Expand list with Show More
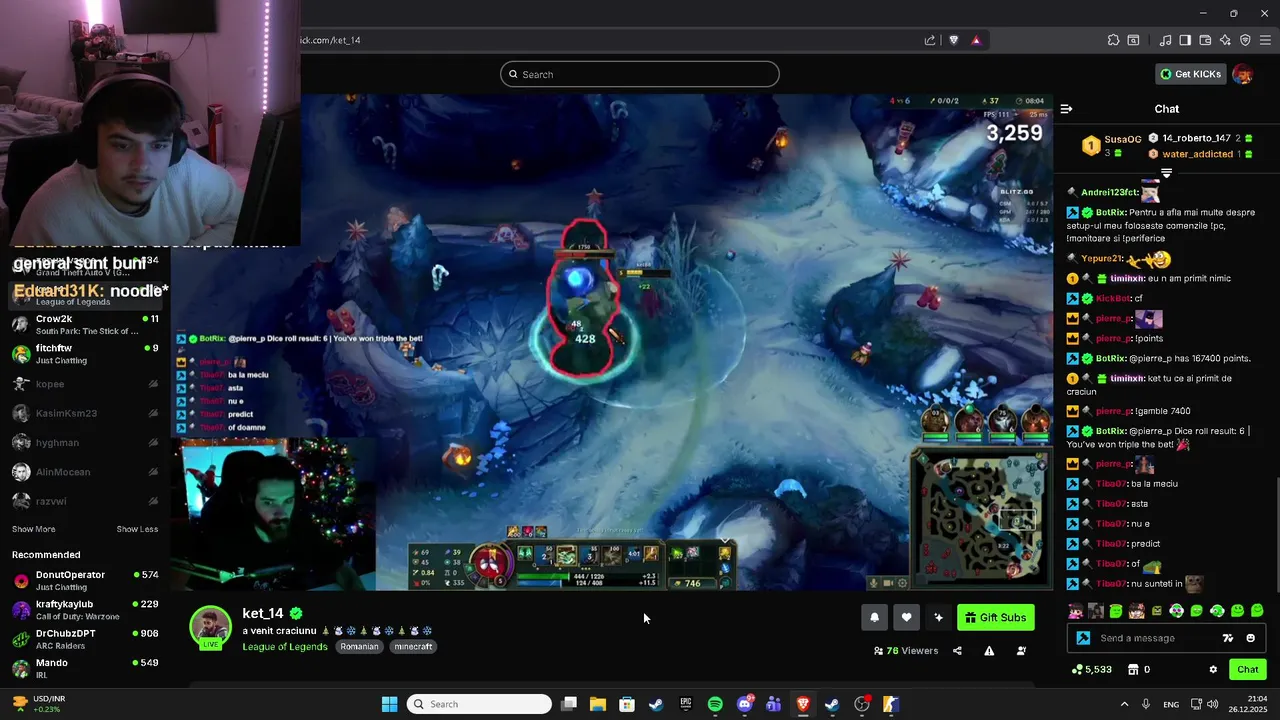1280x720 pixels. click(33, 529)
